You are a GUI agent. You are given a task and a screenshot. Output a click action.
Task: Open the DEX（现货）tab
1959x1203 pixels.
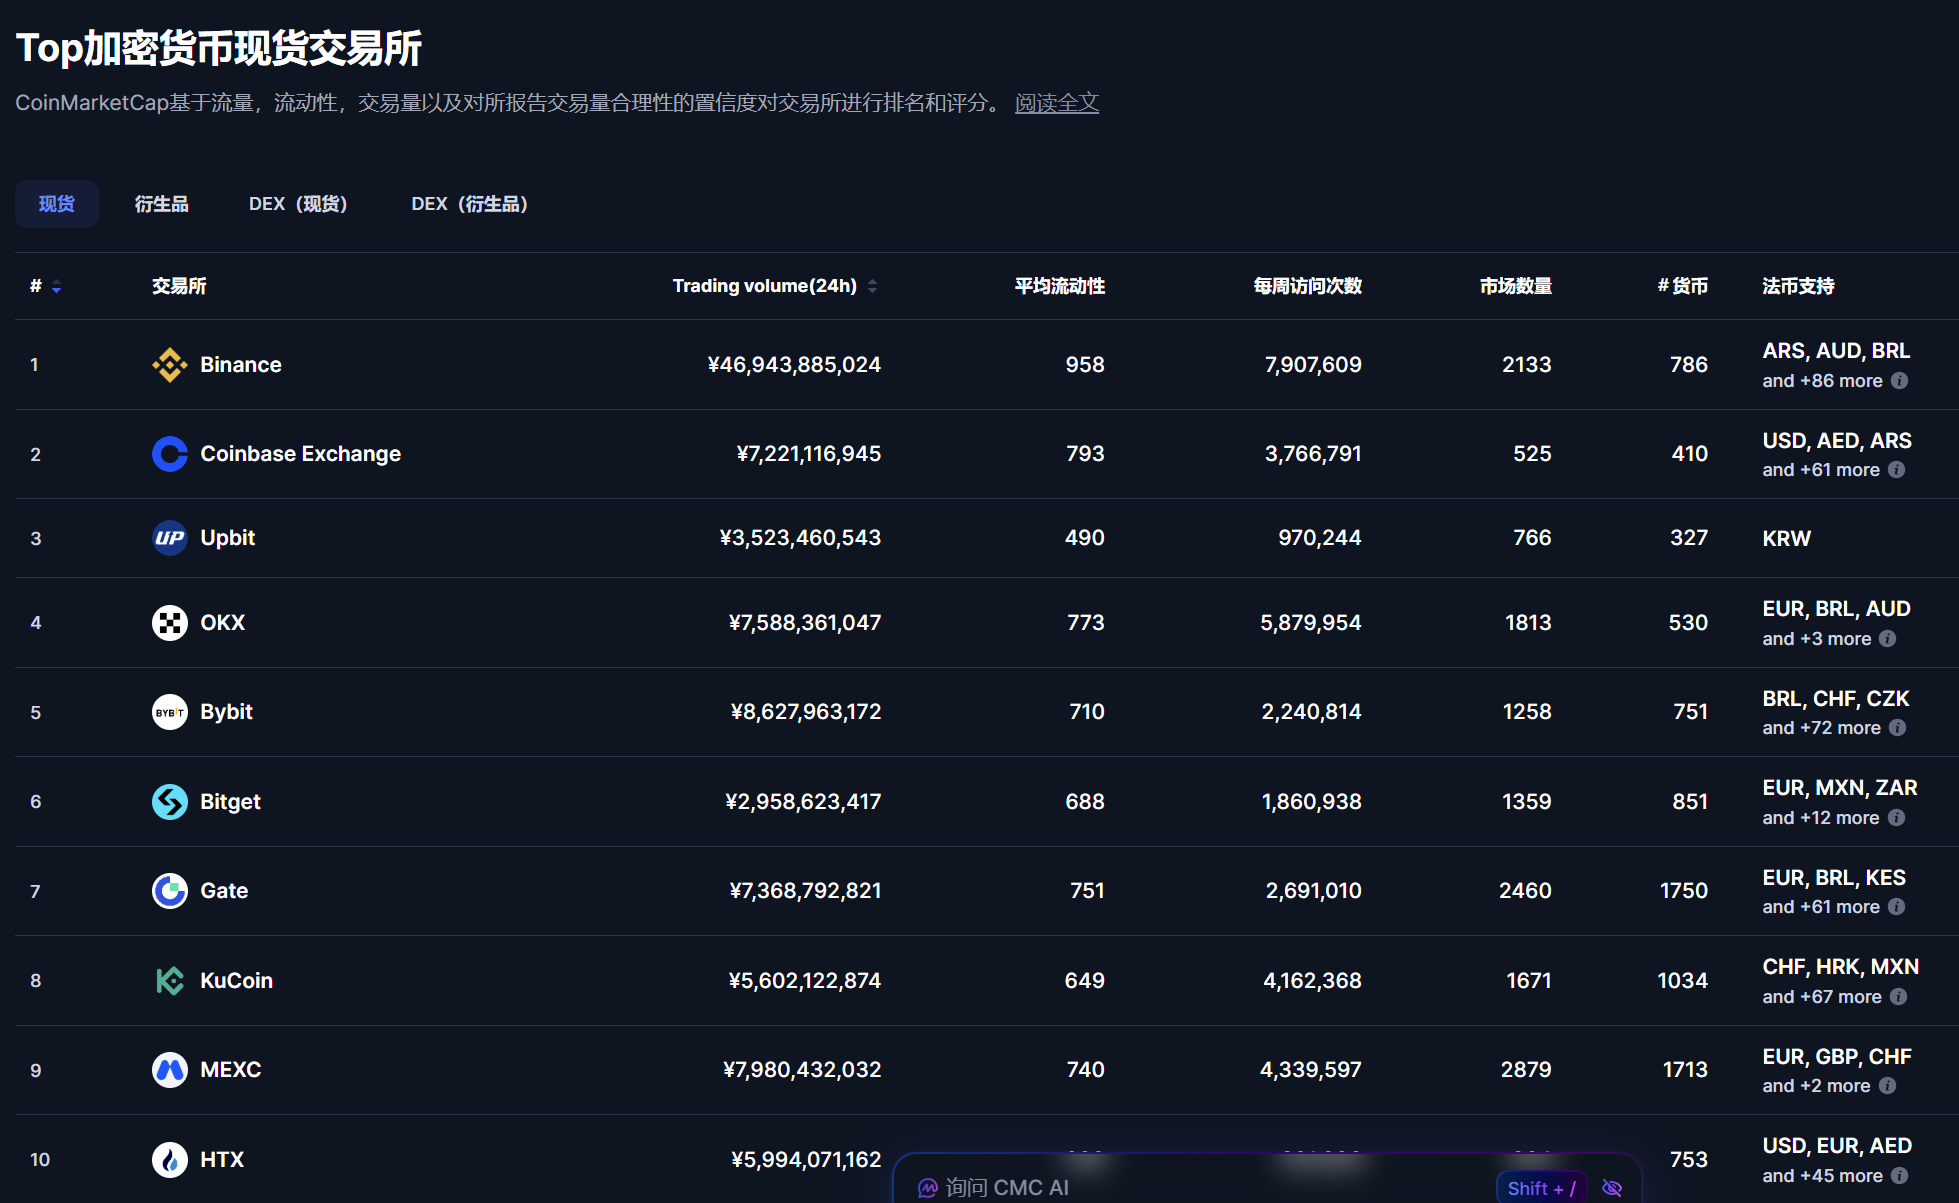[298, 204]
